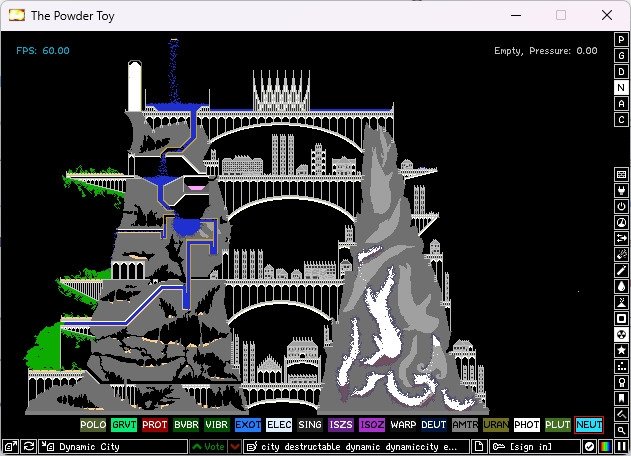631x456 pixels.
Task: Open the C console button
Action: (621, 120)
